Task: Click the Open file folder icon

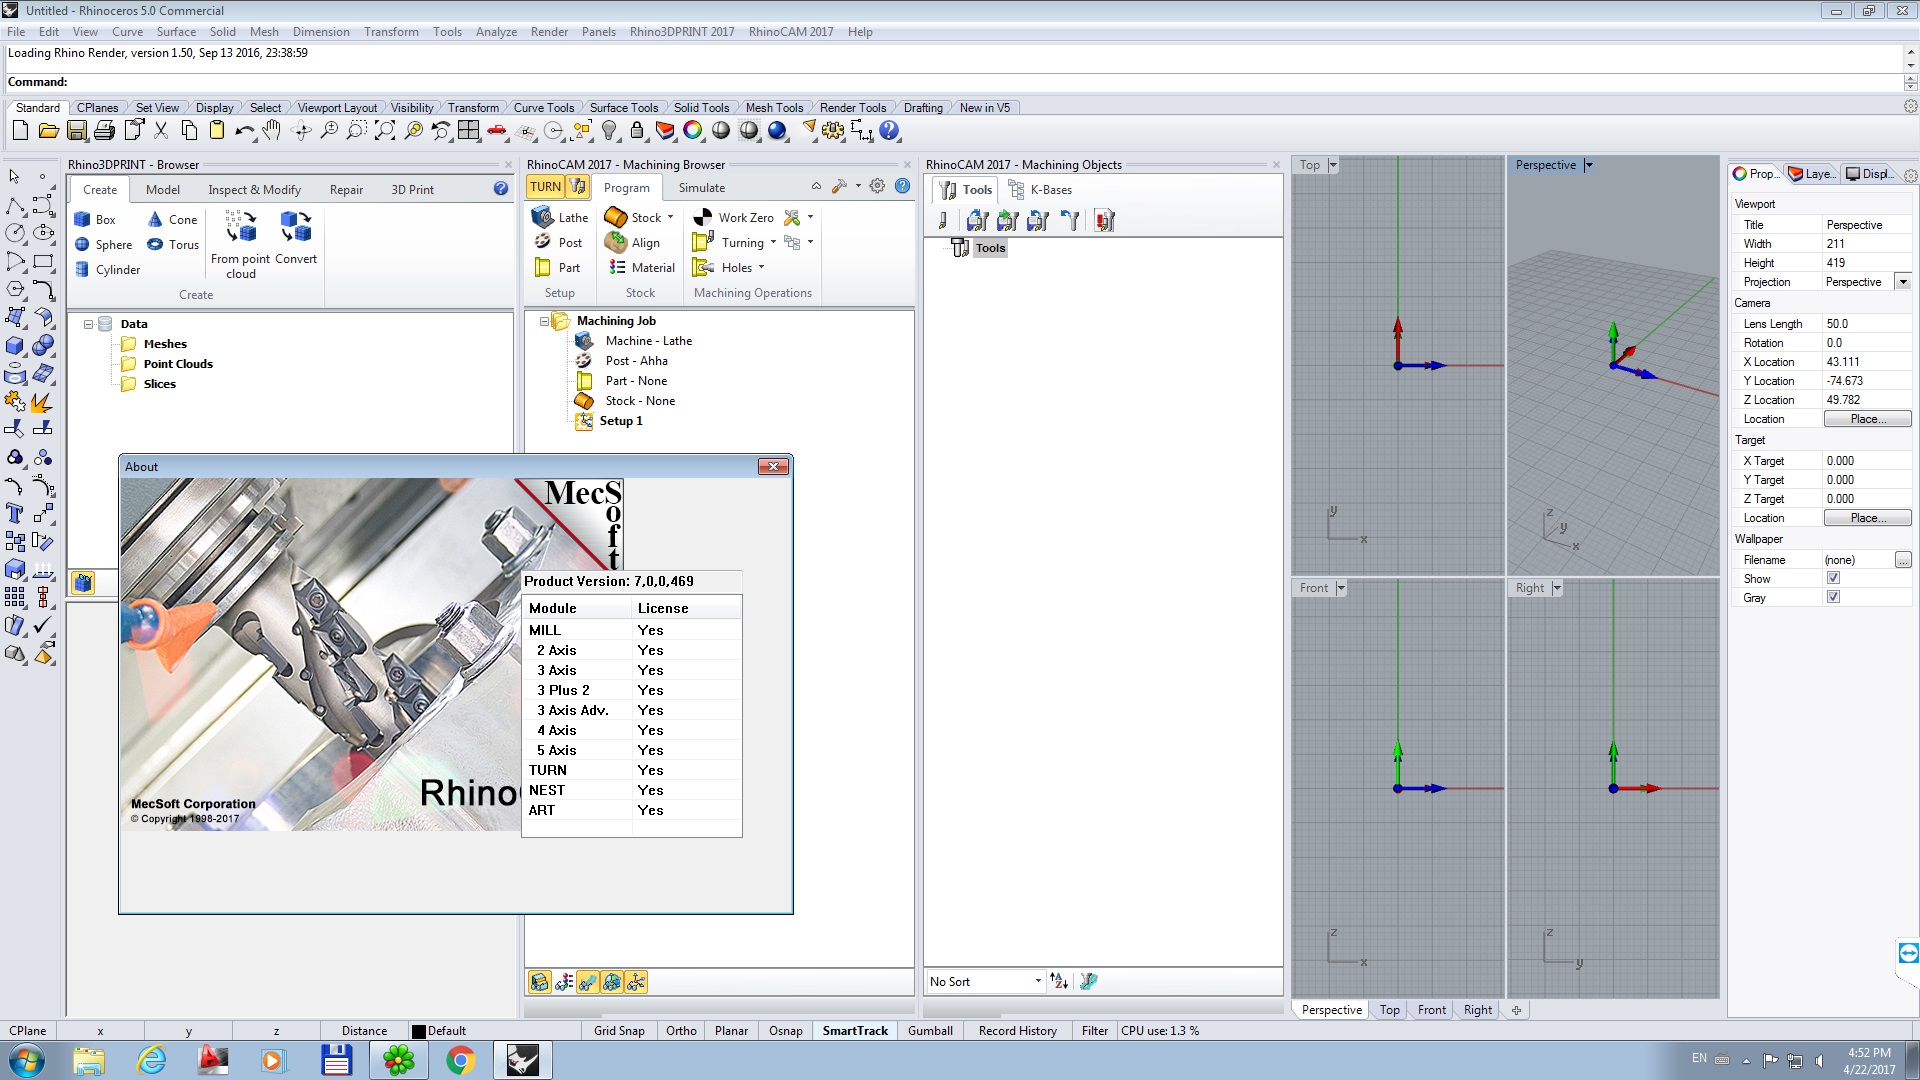Action: pos(48,130)
